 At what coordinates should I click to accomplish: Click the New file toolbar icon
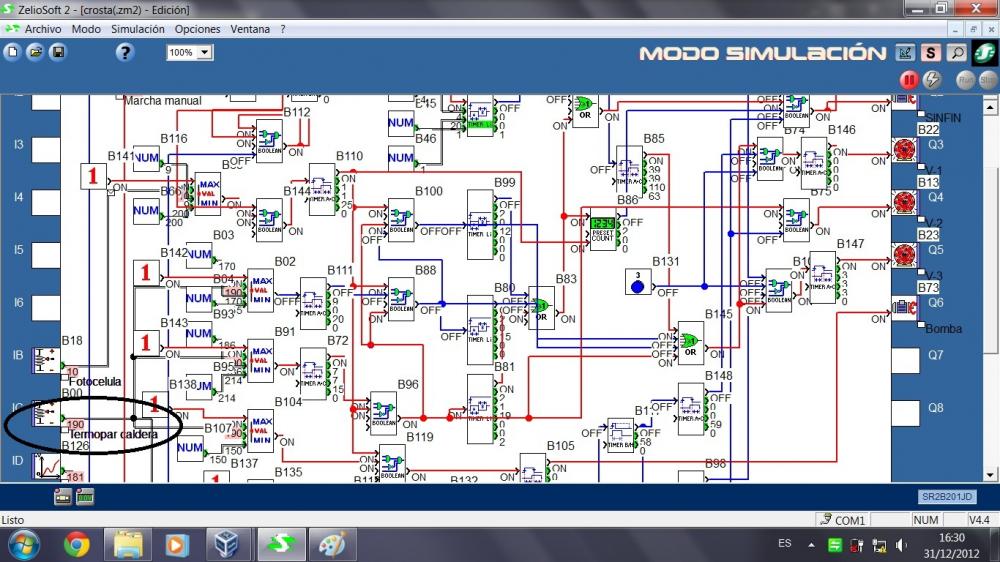pyautogui.click(x=12, y=52)
